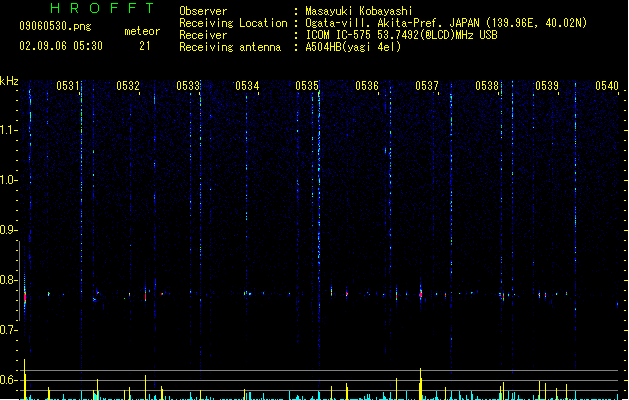The height and width of the screenshot is (400, 629).
Task: Click the meteor label
Action: coord(142,31)
